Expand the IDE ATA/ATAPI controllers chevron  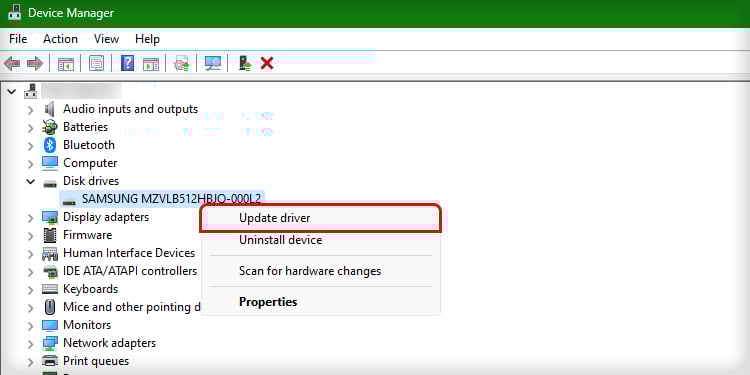[31, 272]
